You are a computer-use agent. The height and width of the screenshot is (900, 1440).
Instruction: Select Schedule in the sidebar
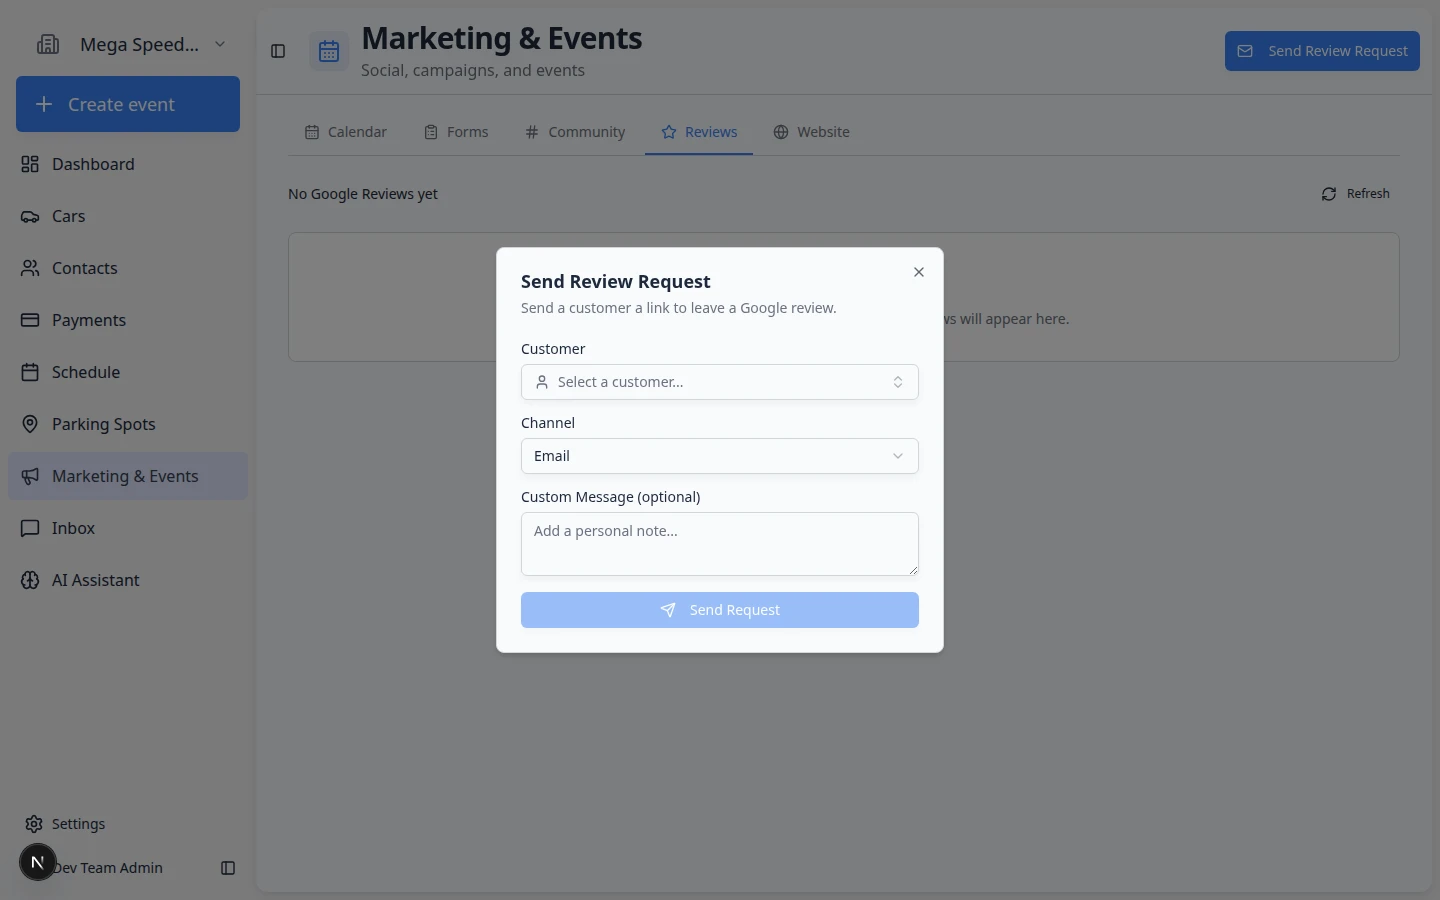pos(128,372)
